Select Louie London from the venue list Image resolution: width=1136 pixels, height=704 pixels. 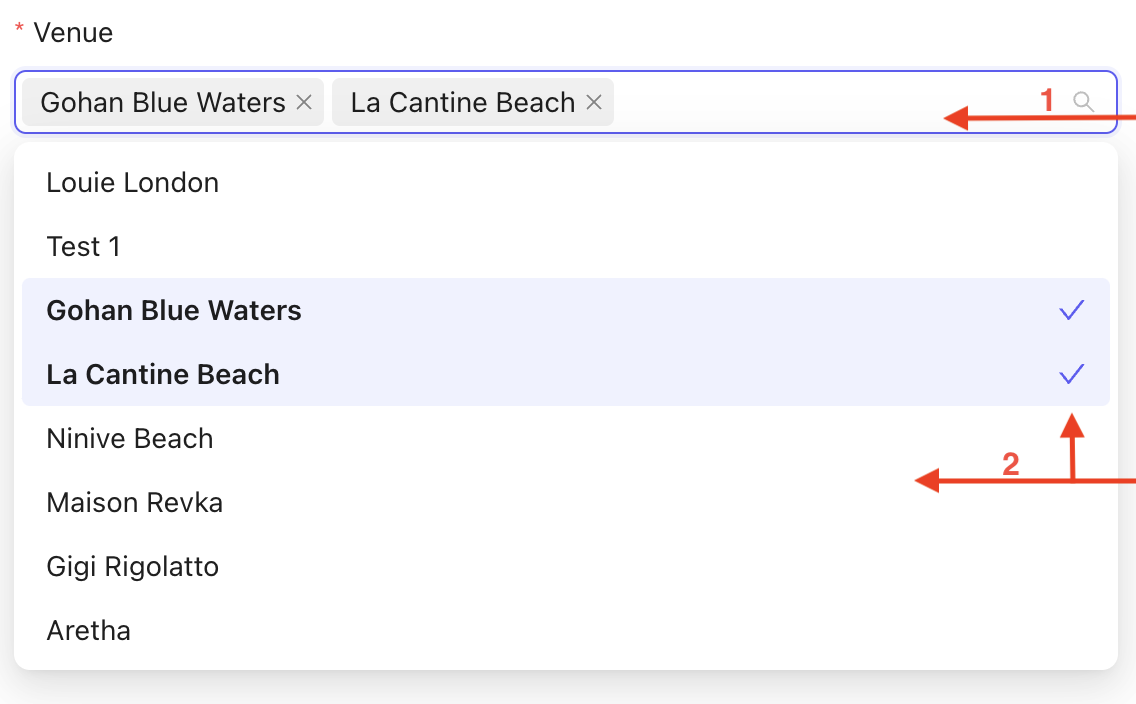(133, 183)
